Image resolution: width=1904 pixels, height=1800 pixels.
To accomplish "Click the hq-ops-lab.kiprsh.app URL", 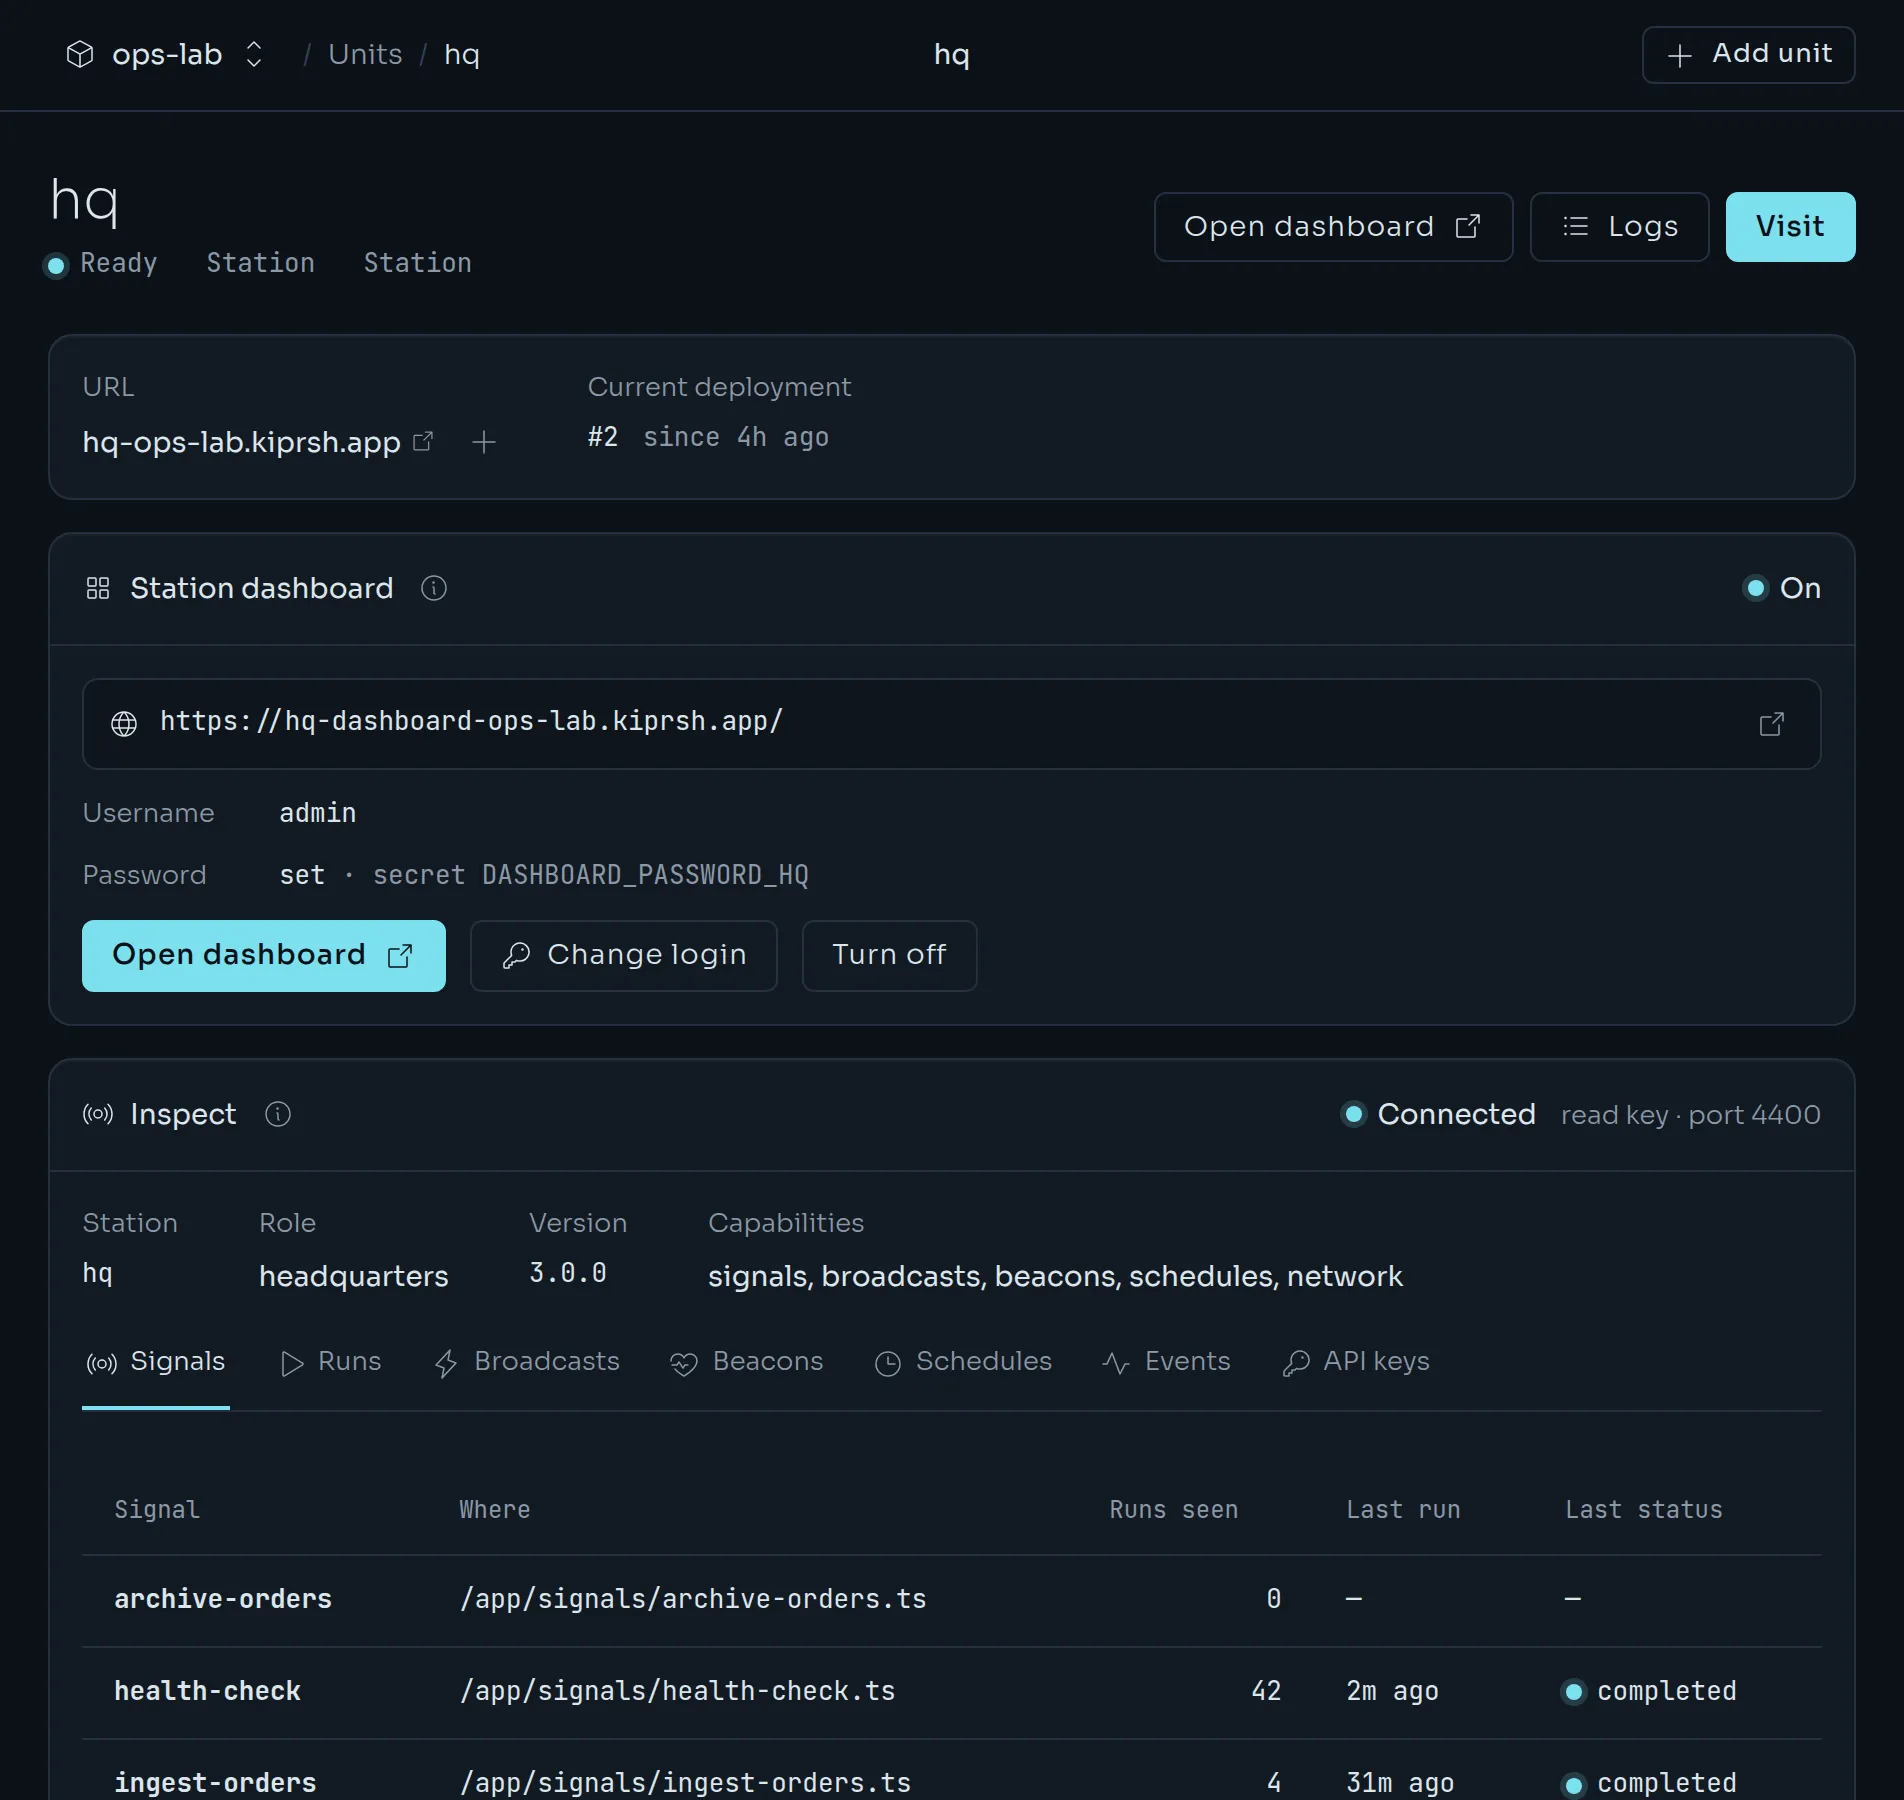I will tap(241, 442).
